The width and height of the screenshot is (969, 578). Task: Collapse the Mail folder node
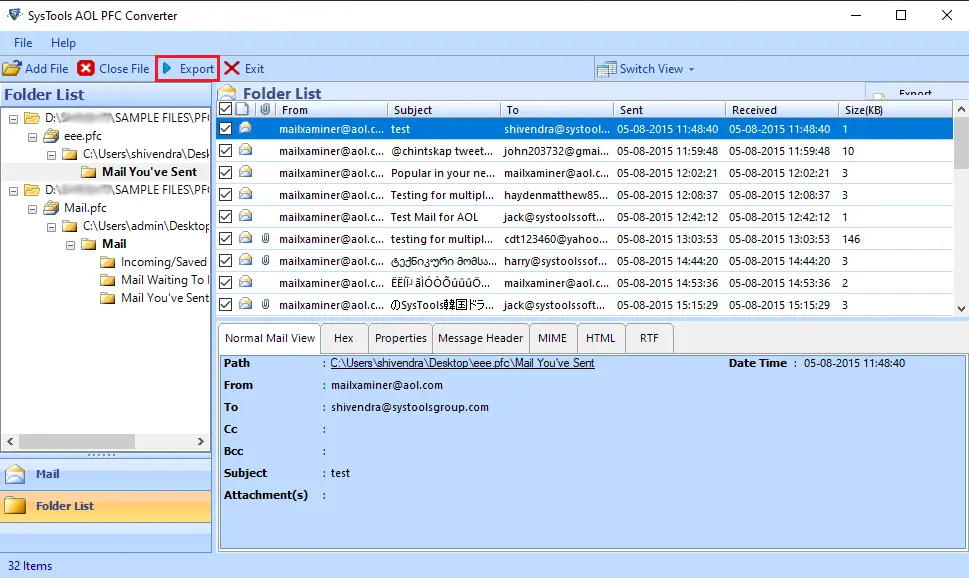tap(70, 245)
